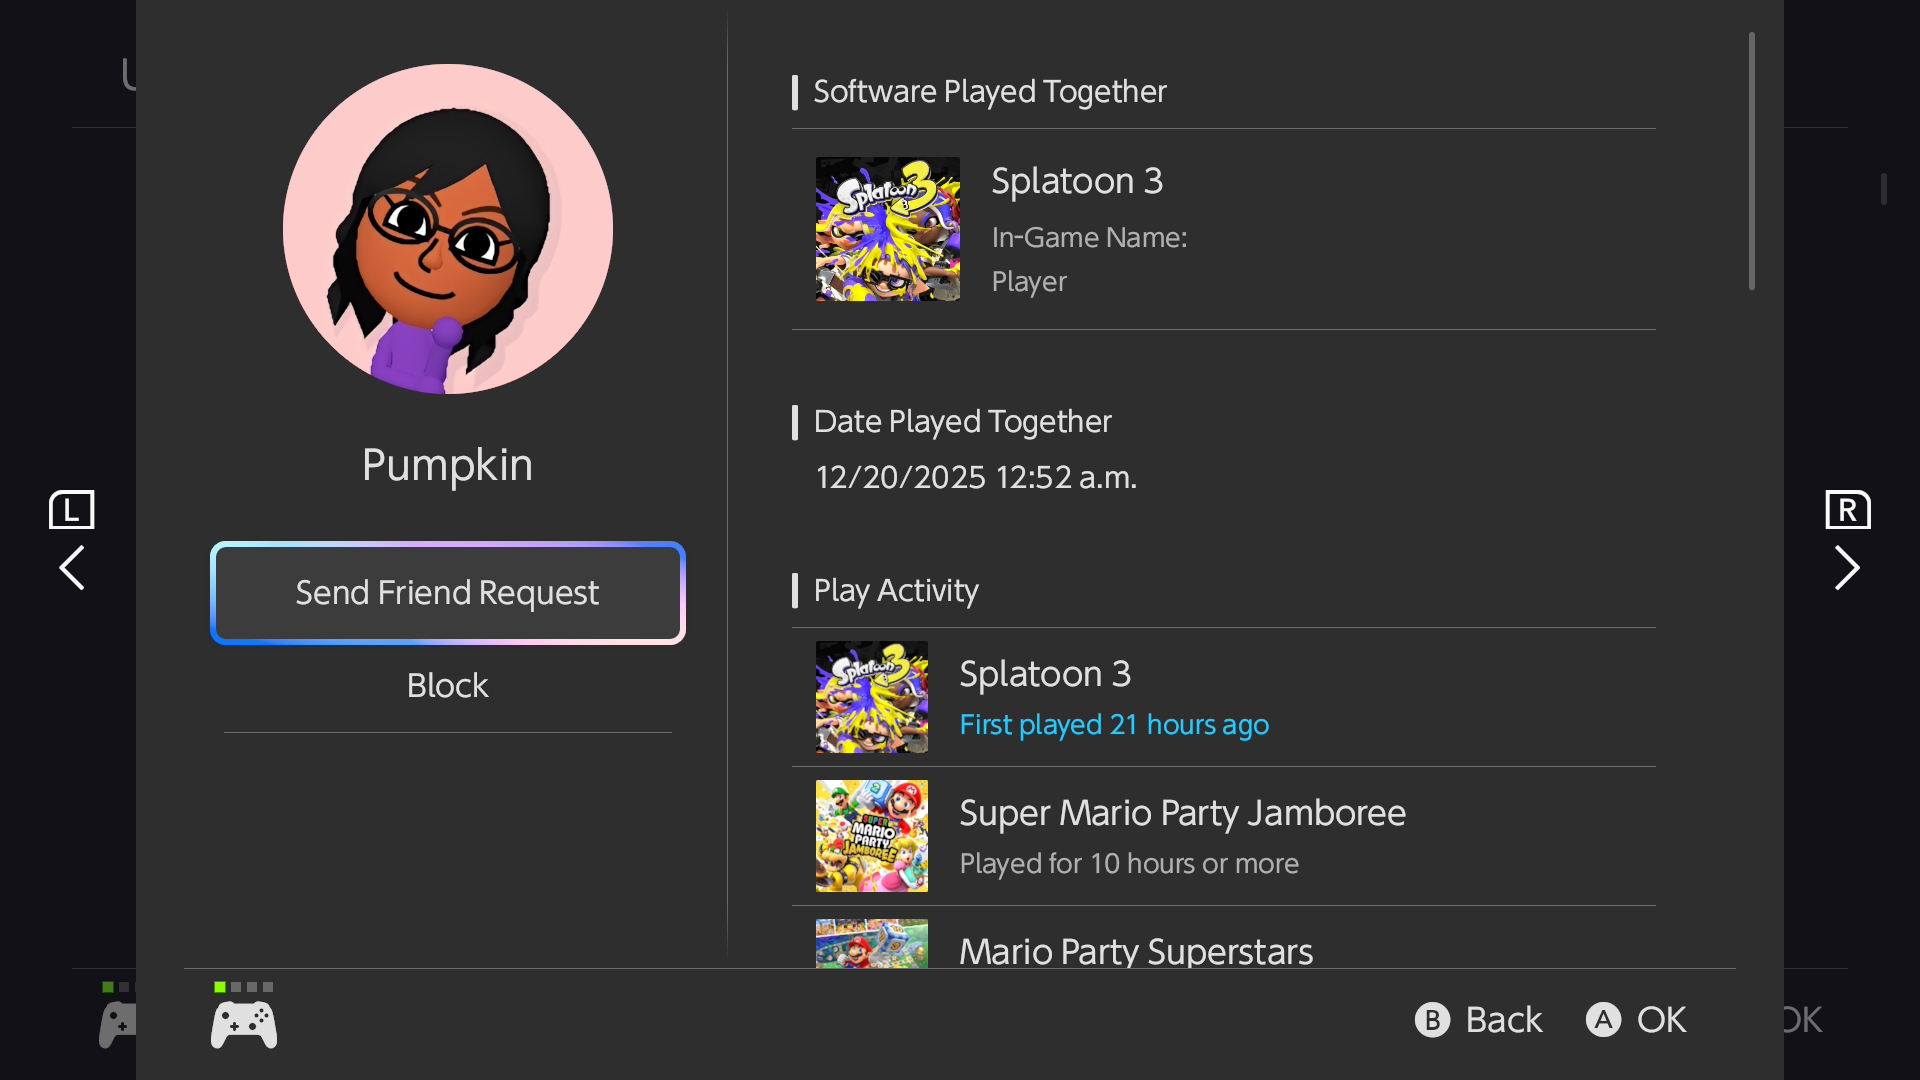Click the white controller icon
Viewport: 1920px width, 1080px height.
(244, 1025)
